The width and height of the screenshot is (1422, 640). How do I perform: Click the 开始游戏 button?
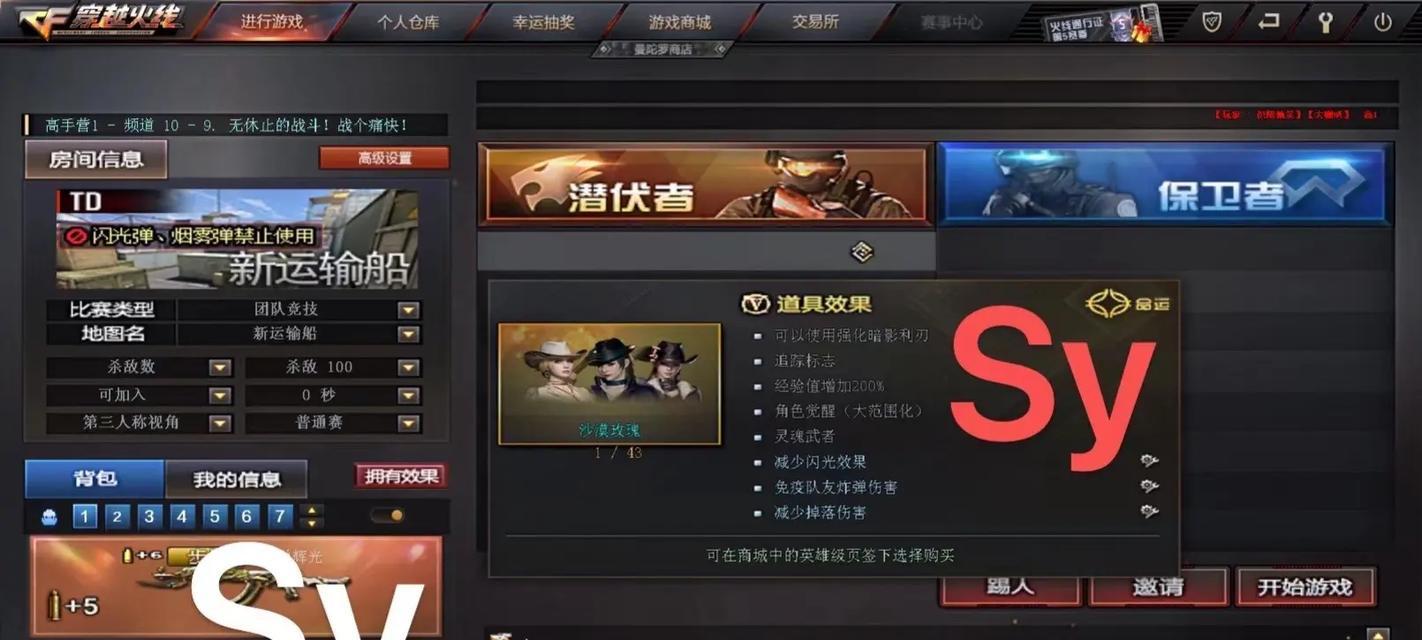click(1305, 587)
